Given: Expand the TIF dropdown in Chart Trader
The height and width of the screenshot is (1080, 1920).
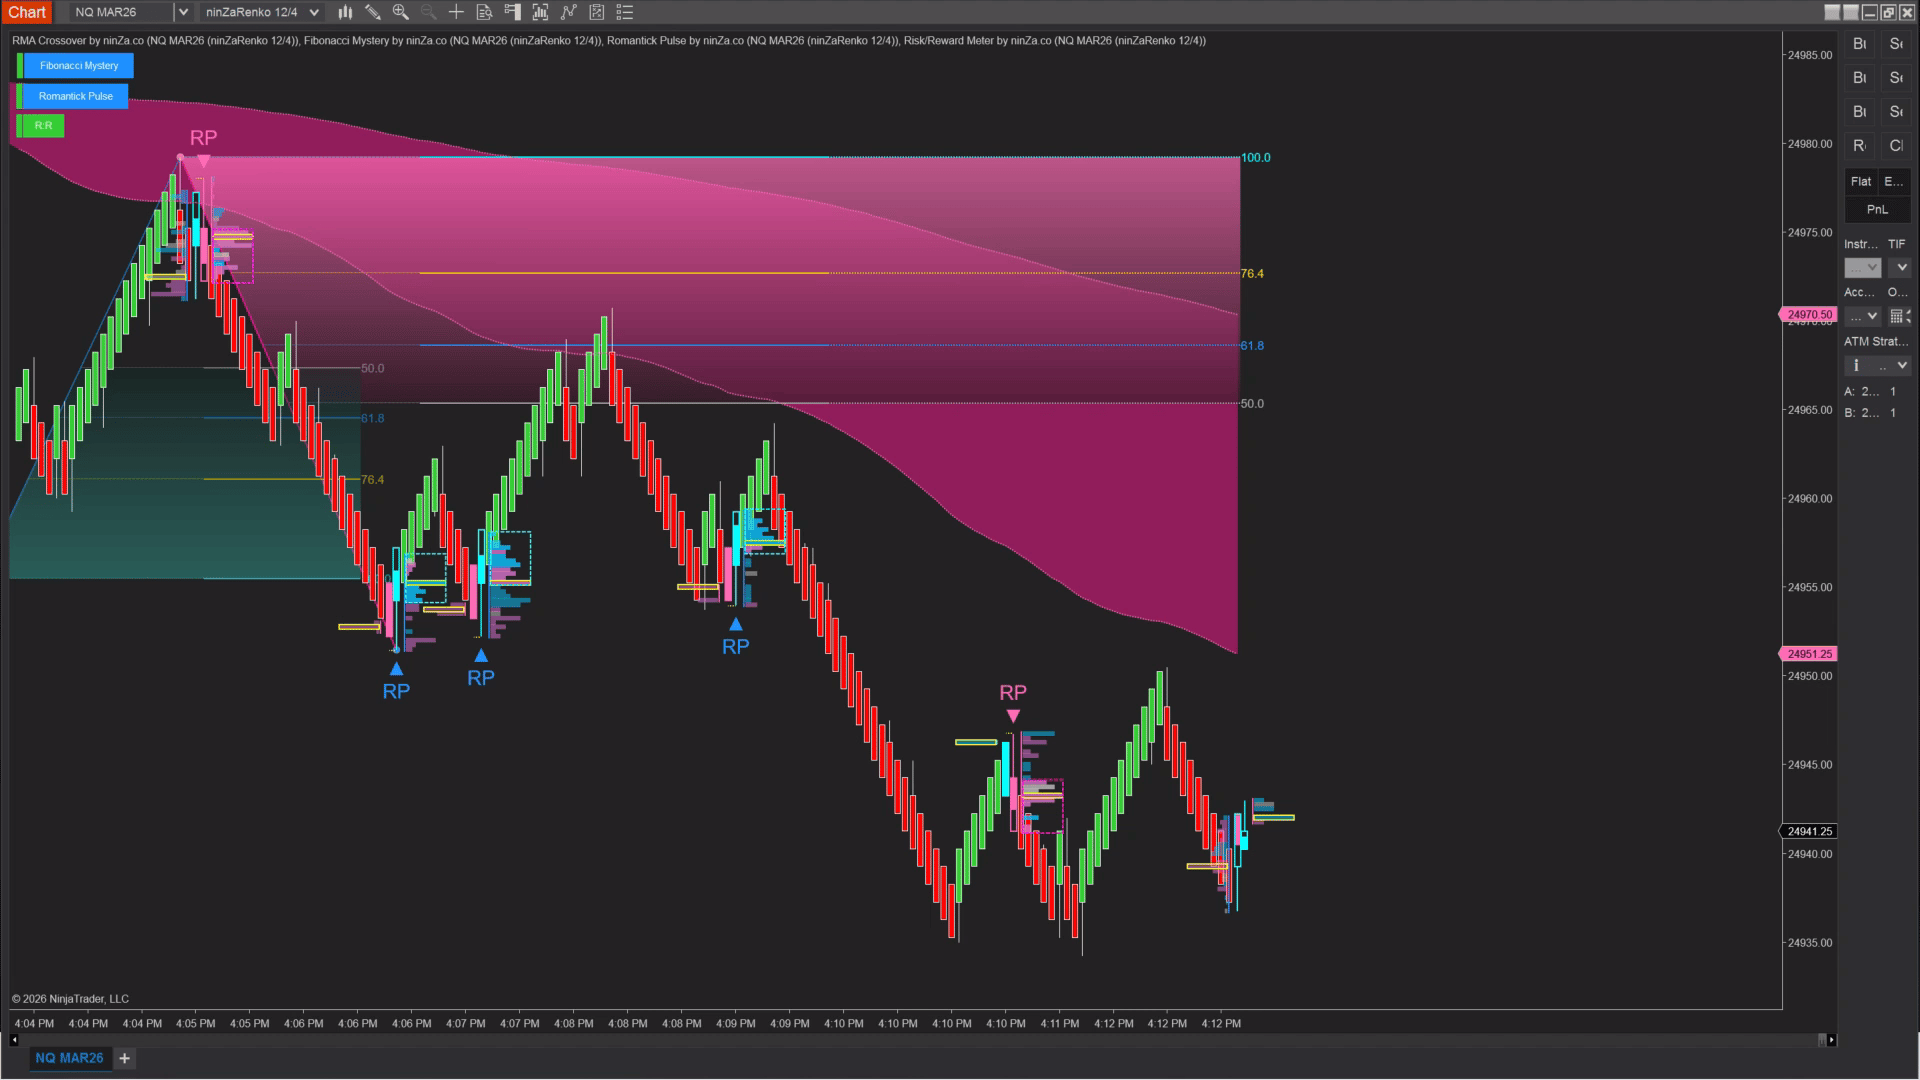Looking at the screenshot, I should [1901, 268].
